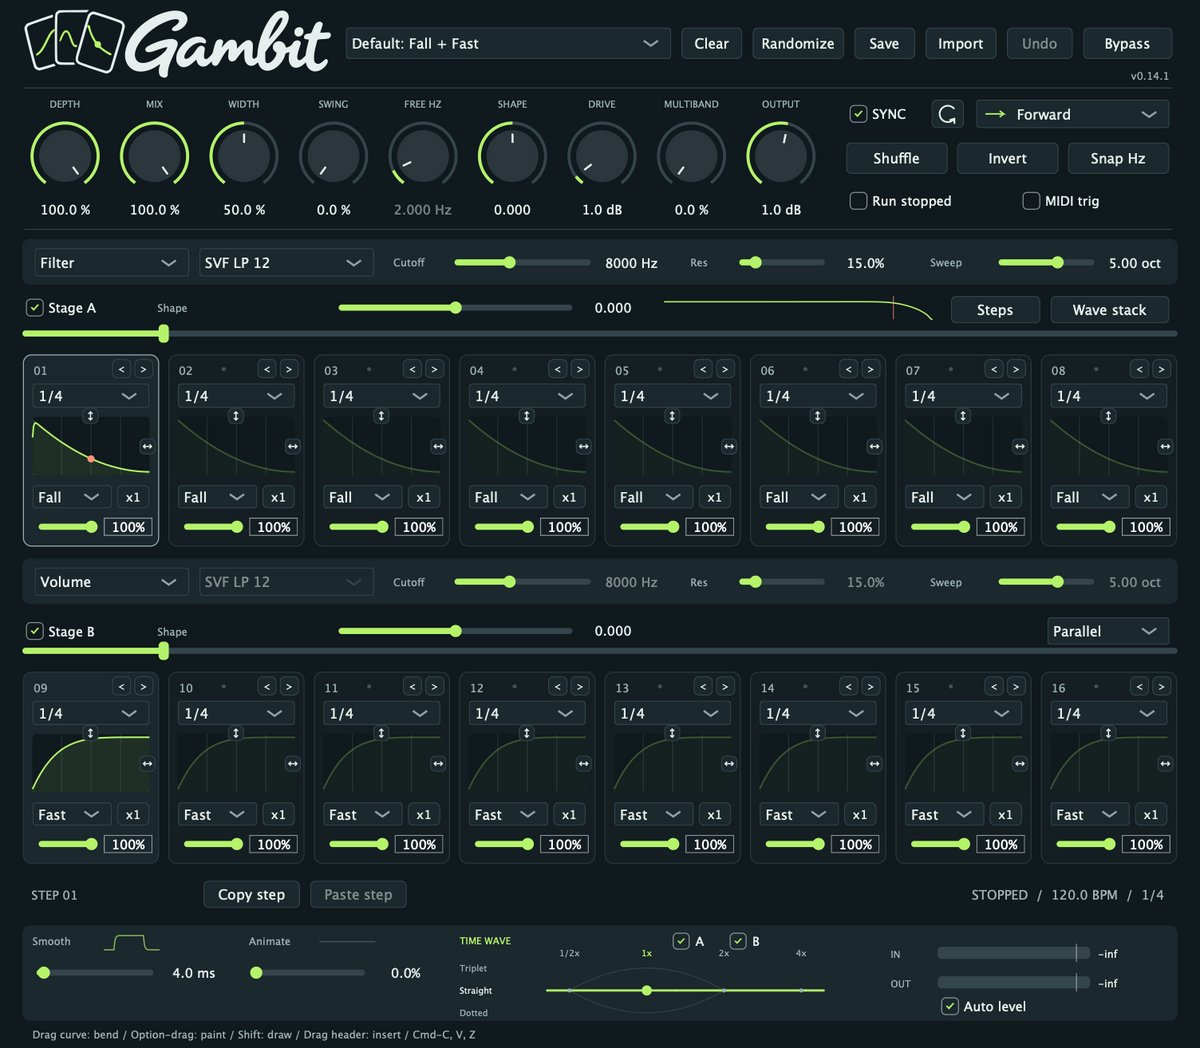The image size is (1200, 1048).
Task: Click the Smooth shape preview icon
Action: coord(131,943)
